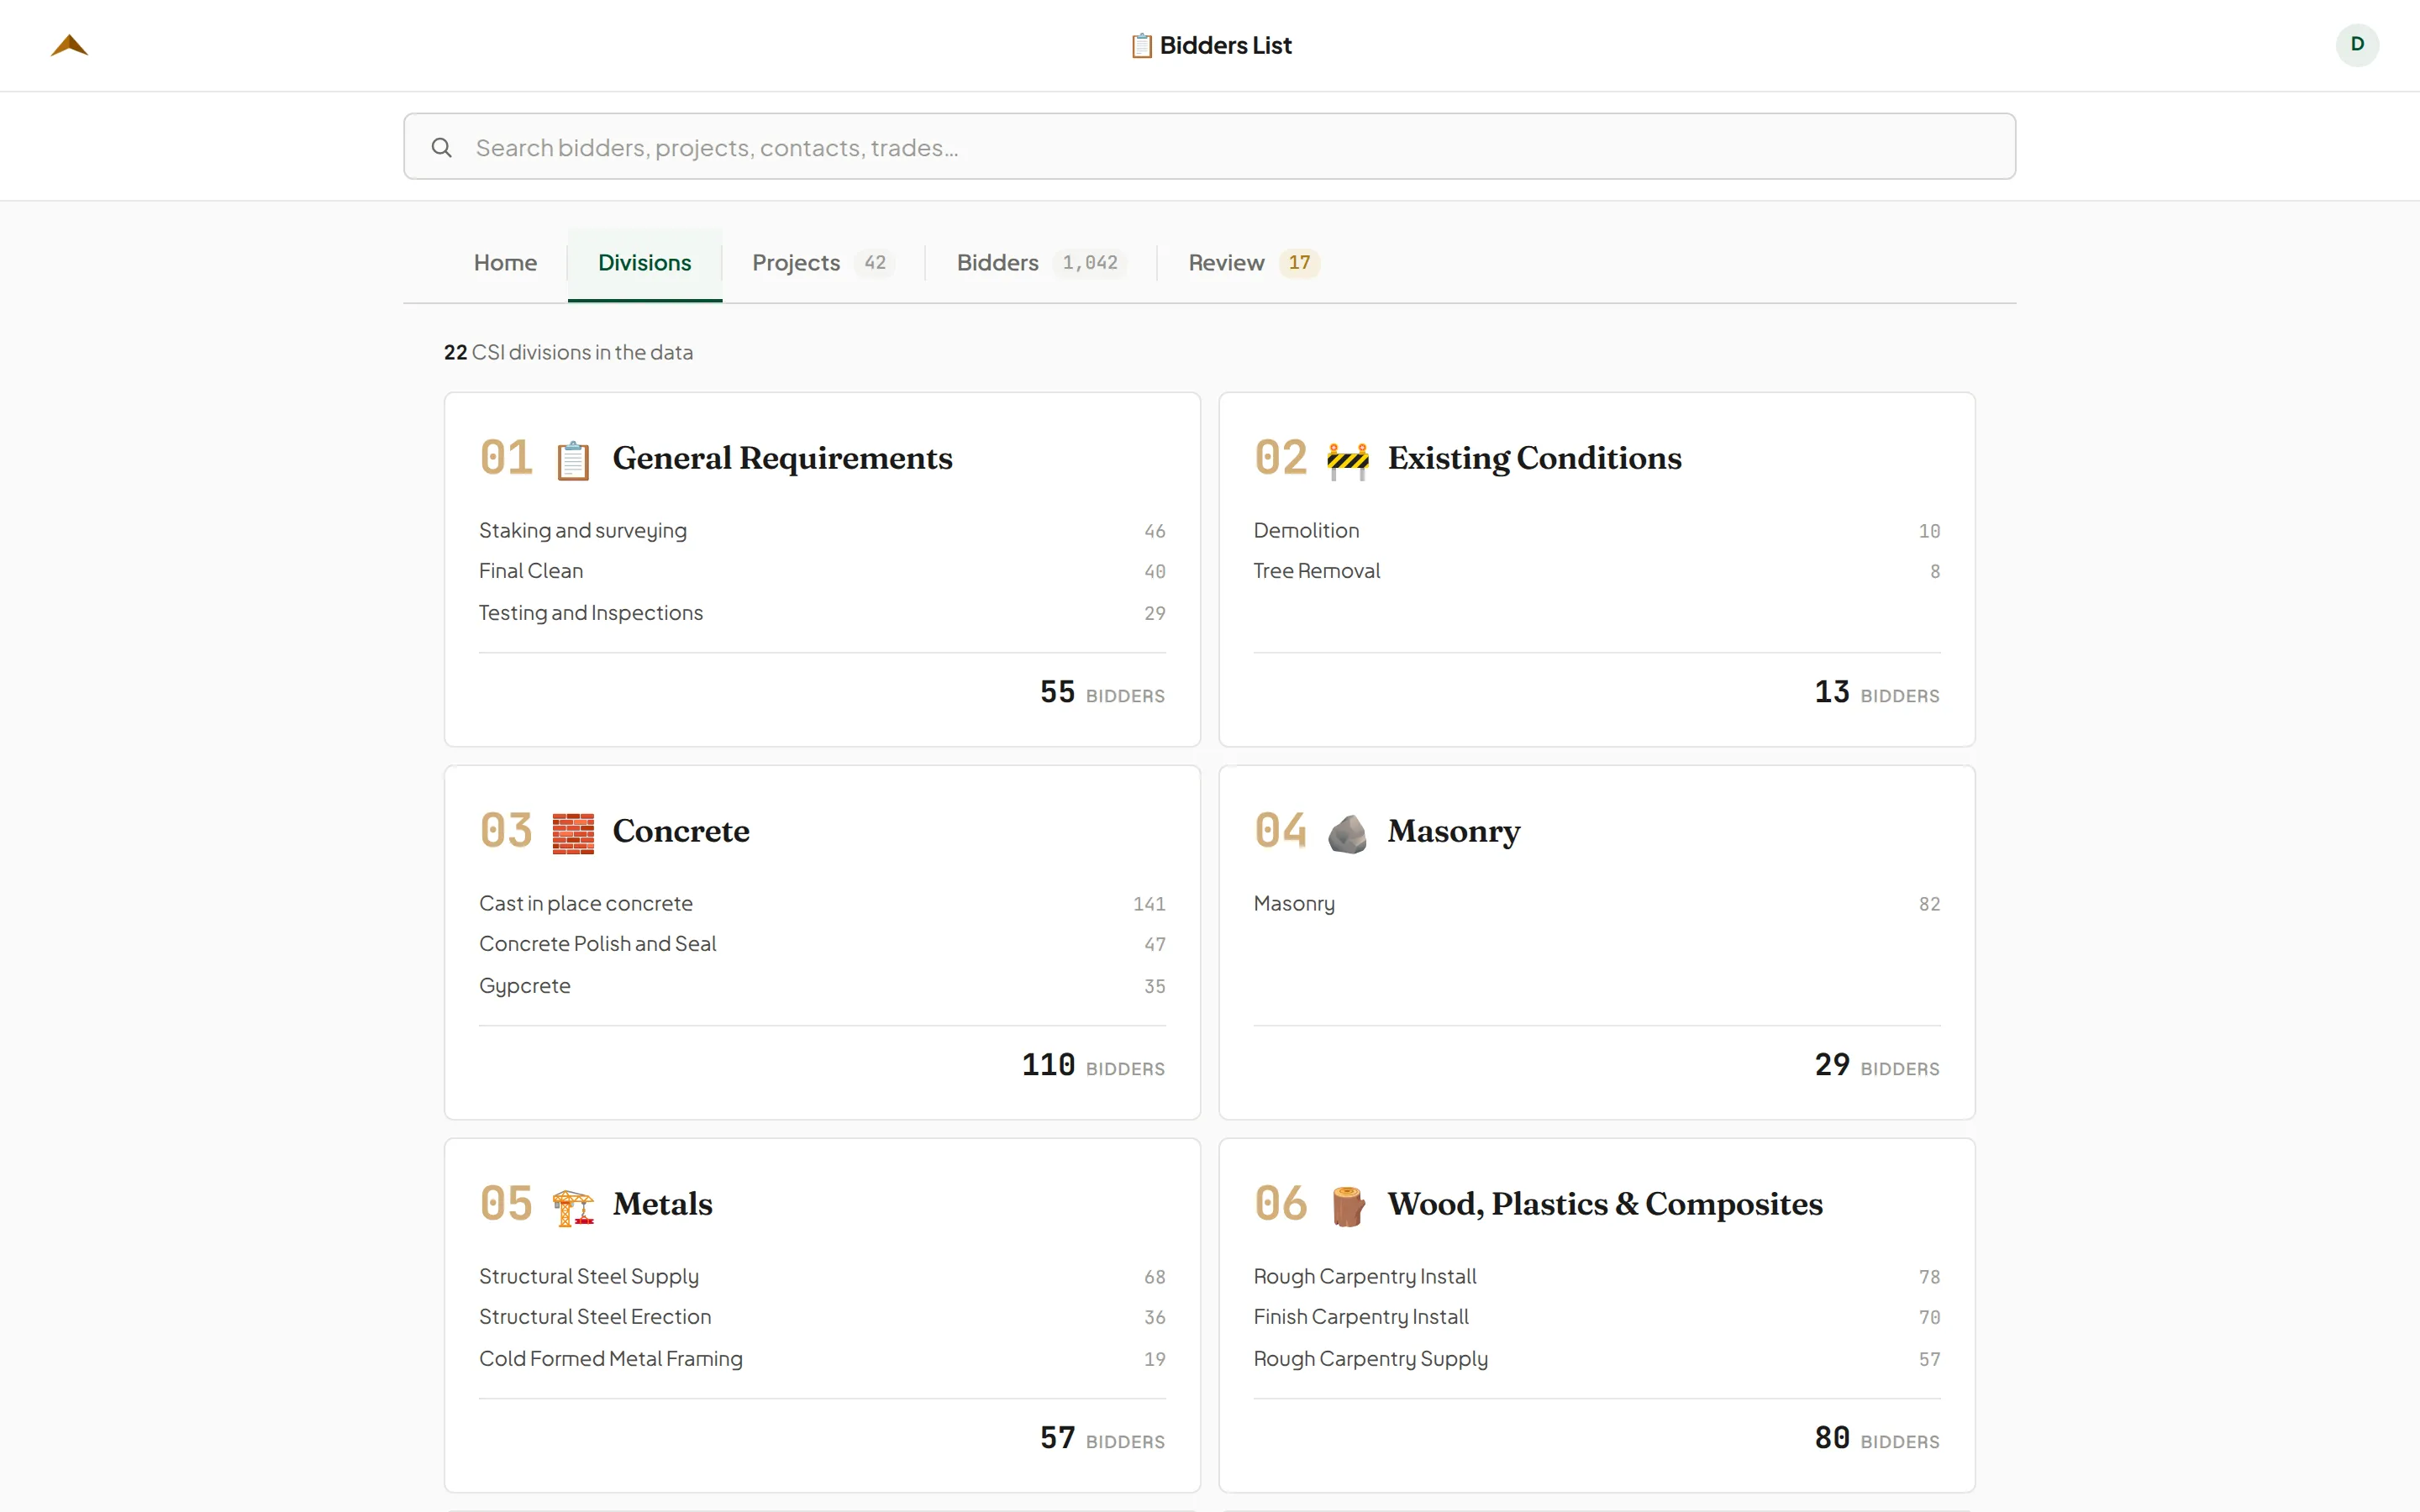Viewport: 2420px width, 1512px height.
Task: Click the search magnifier icon
Action: (x=441, y=148)
